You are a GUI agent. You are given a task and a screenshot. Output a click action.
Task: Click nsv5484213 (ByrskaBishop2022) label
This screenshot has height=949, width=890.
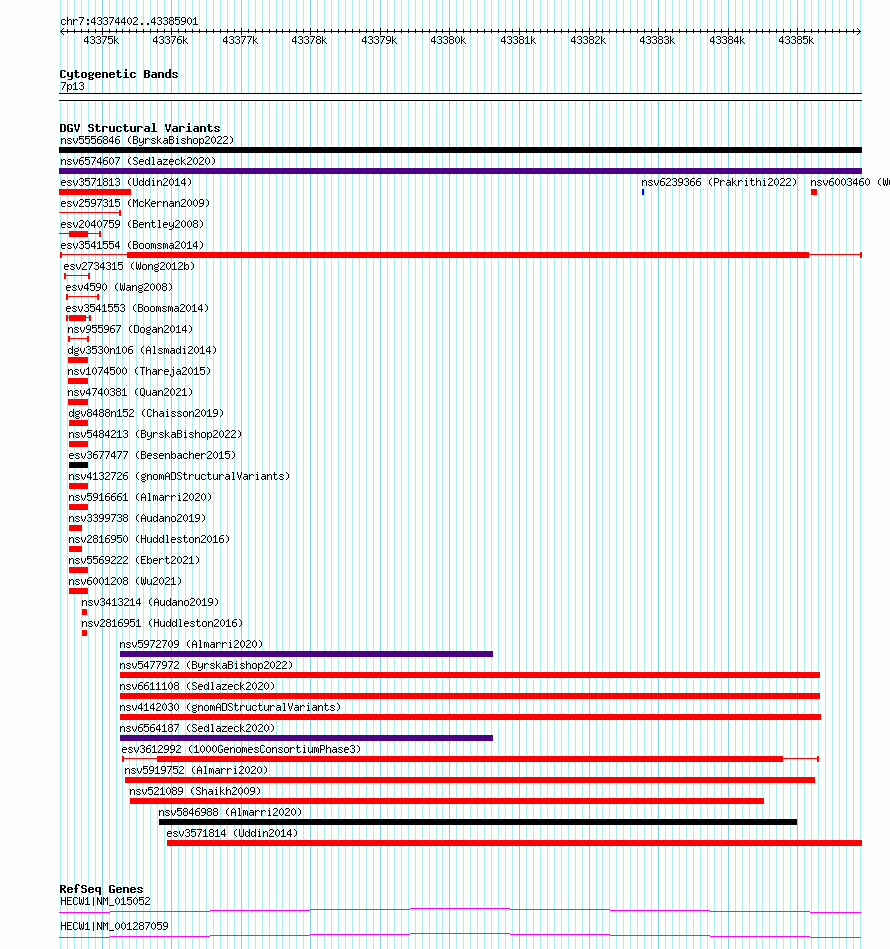155,435
